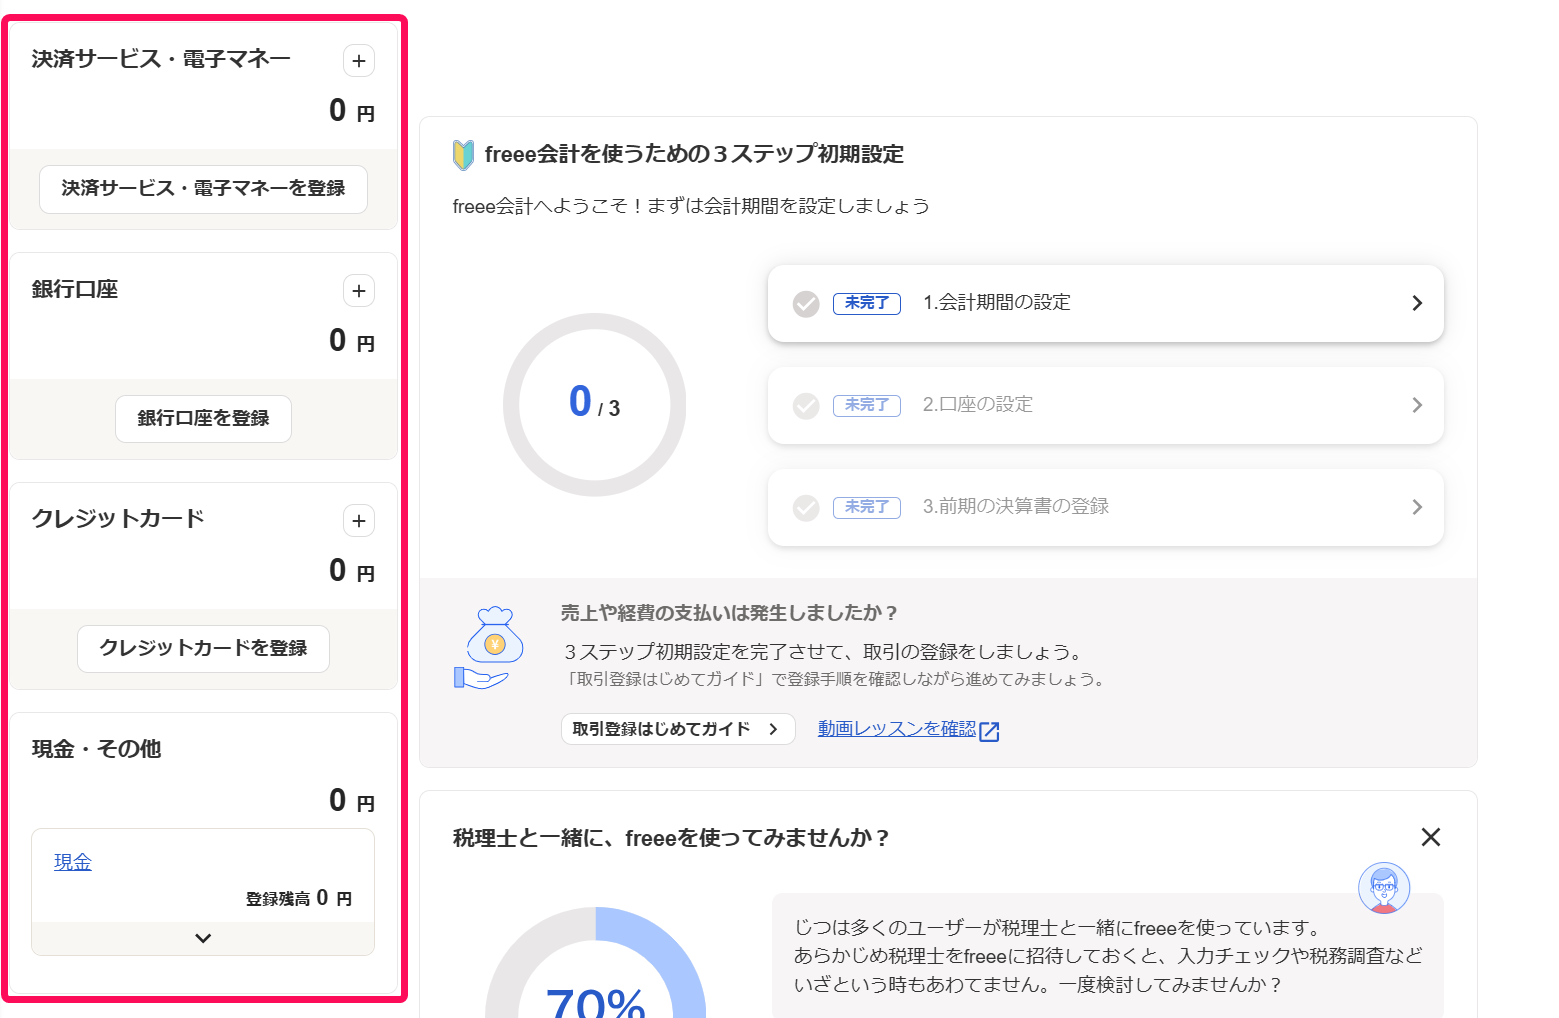Screen dimensions: 1559x1018
Task: Open step 3.前期の決算書の登録
Action: (x=1105, y=507)
